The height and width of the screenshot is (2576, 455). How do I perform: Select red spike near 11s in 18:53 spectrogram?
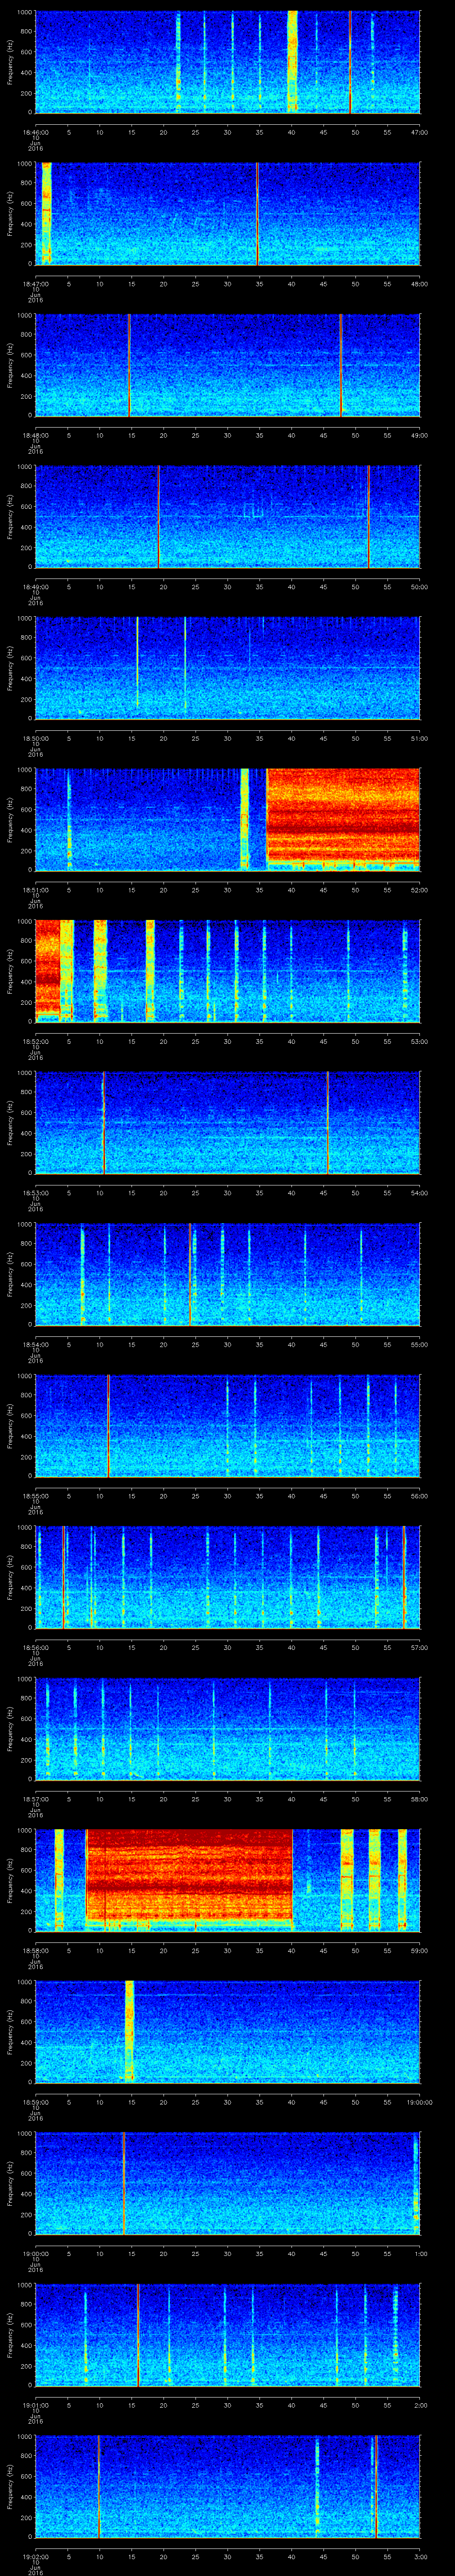(x=103, y=1122)
